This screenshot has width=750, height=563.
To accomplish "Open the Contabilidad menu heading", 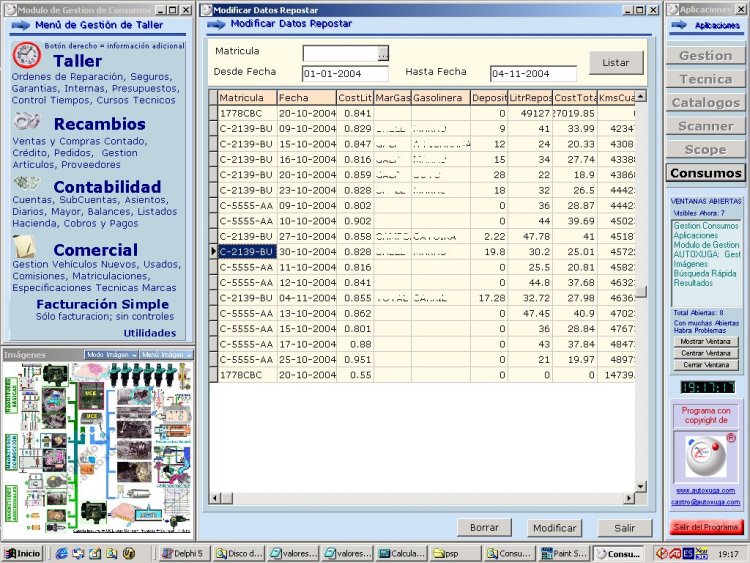I will [x=107, y=187].
